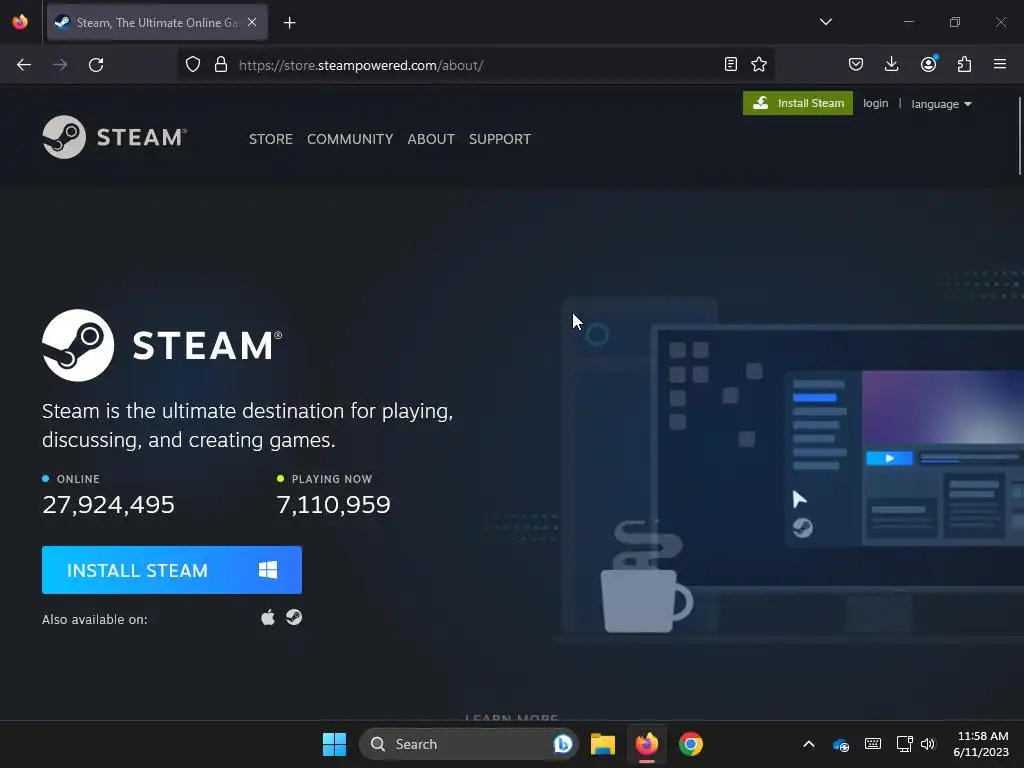This screenshot has width=1024, height=768.
Task: Open the network tray icon
Action: coord(904,744)
